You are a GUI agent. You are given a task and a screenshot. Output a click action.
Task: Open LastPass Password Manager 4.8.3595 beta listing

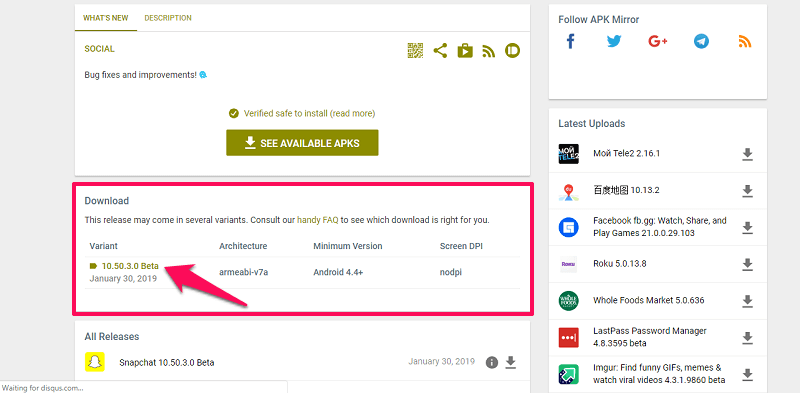[x=650, y=337]
